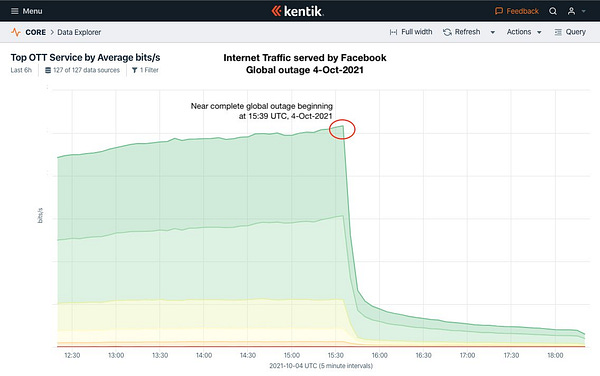
Task: Click the Last 6h time range
Action: pos(21,70)
